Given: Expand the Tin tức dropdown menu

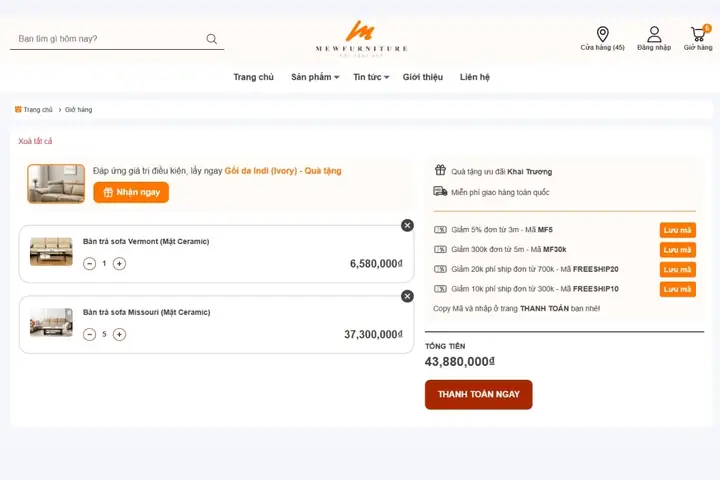Looking at the screenshot, I should click(371, 77).
